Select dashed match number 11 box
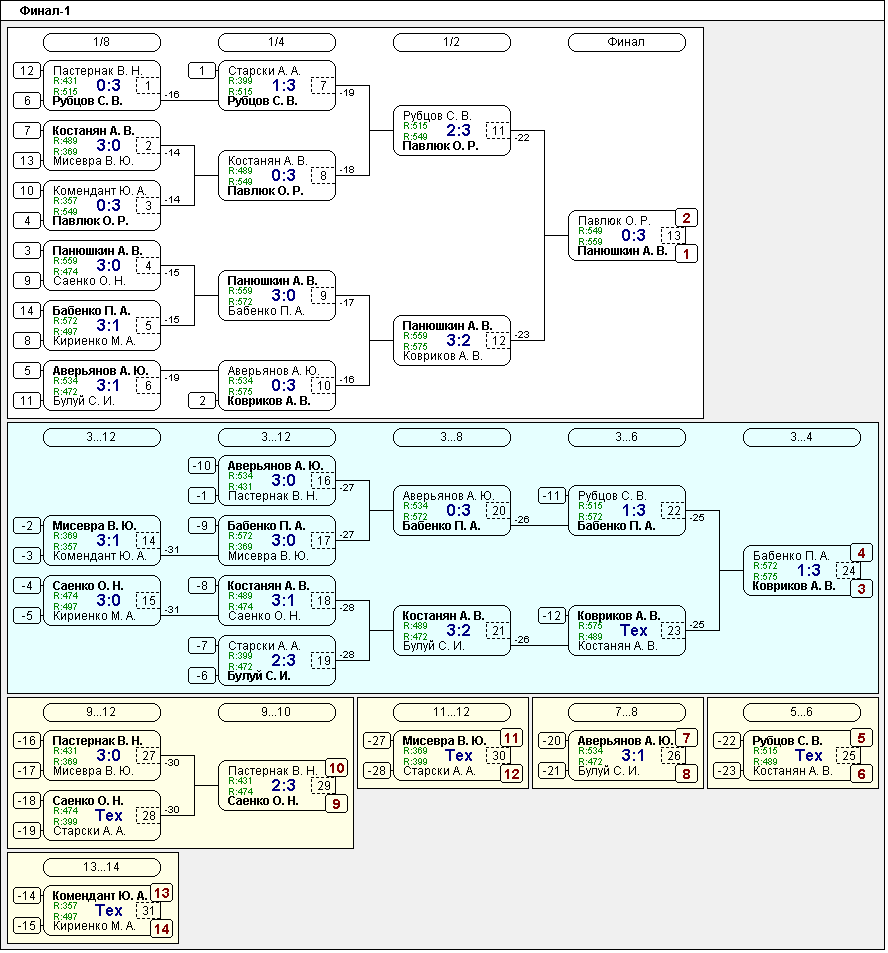 pyautogui.click(x=498, y=131)
